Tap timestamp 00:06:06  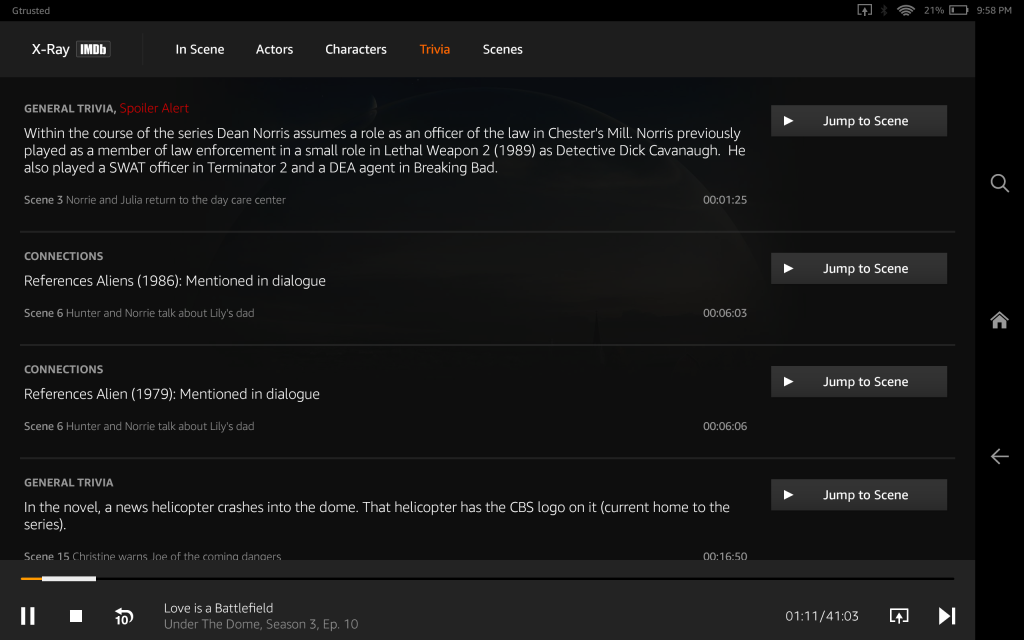pos(725,426)
